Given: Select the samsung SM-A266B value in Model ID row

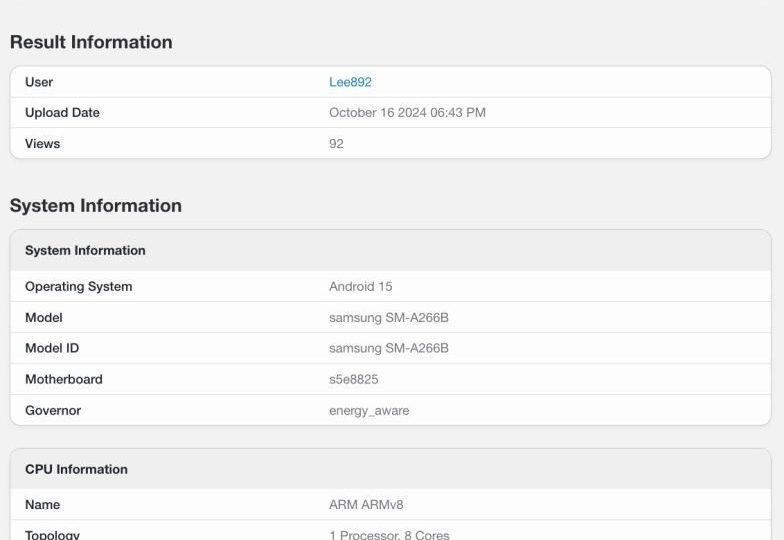Looking at the screenshot, I should click(x=388, y=349).
